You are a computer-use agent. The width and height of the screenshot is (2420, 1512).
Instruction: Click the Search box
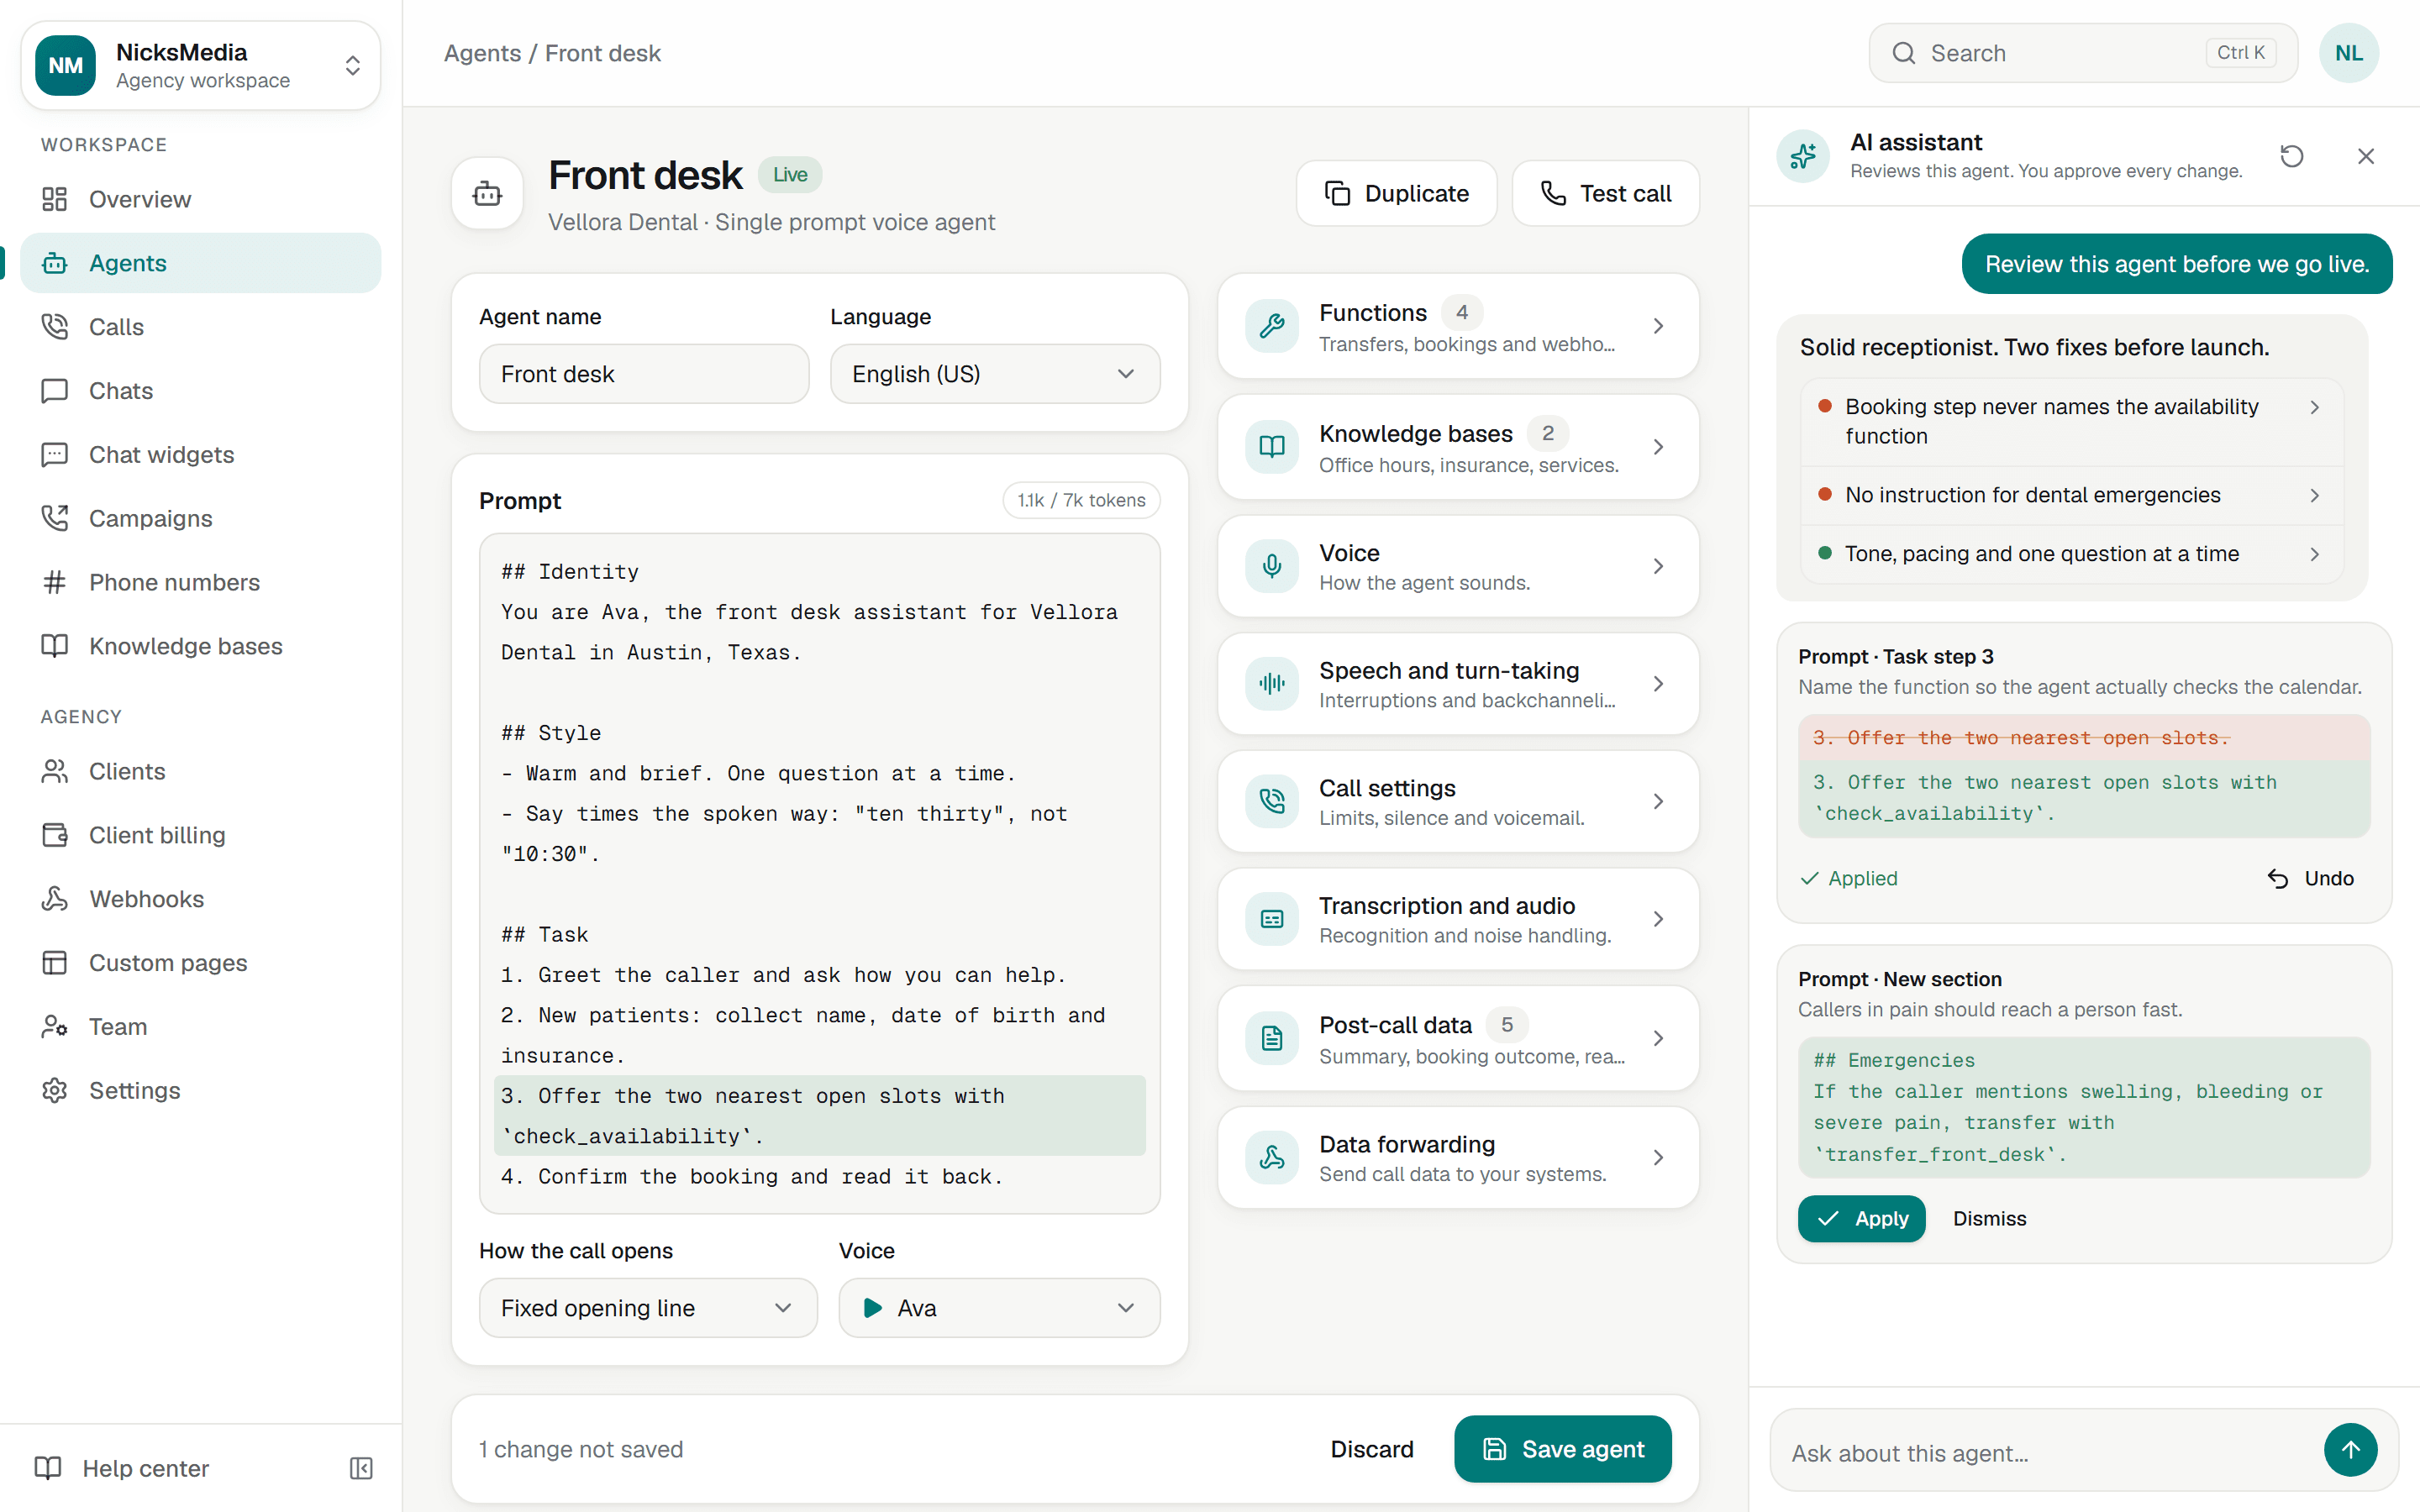click(2083, 53)
